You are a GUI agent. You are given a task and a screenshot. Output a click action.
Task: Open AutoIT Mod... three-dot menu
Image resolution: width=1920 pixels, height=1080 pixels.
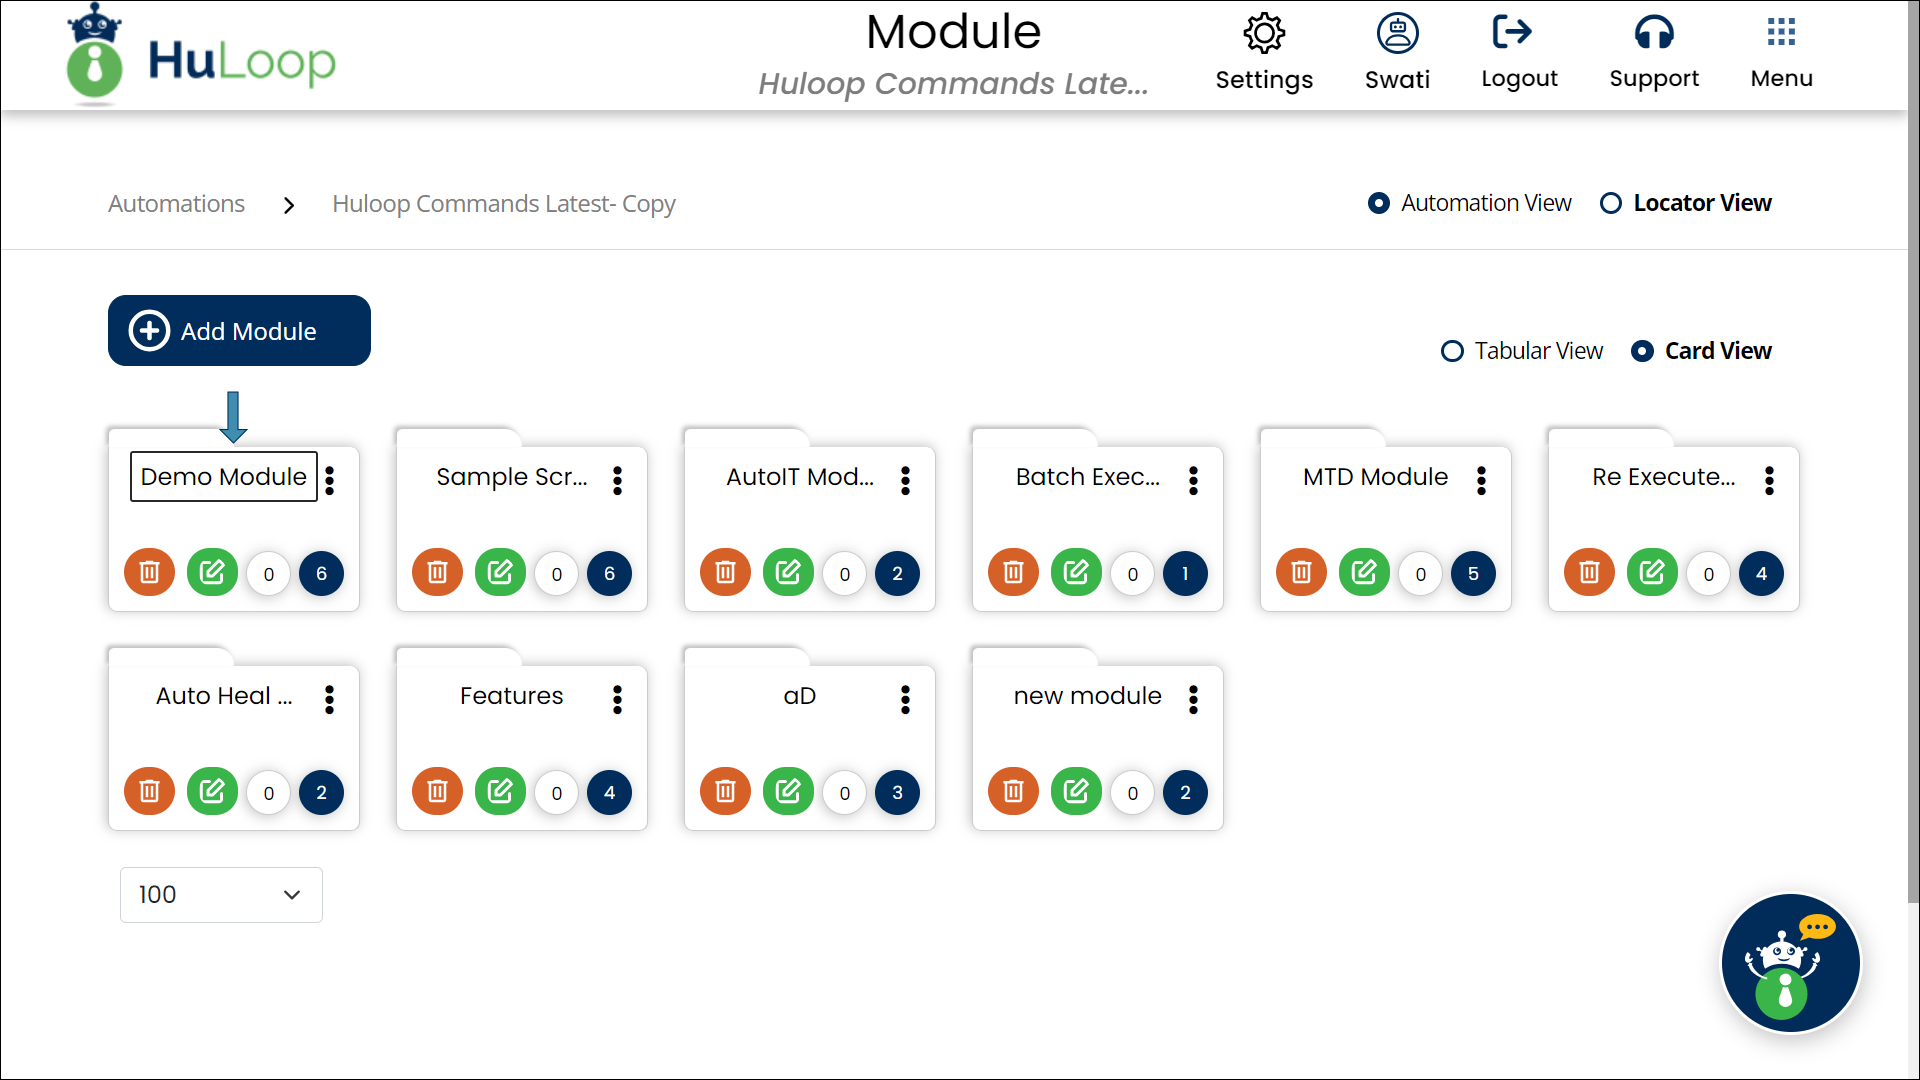coord(906,480)
